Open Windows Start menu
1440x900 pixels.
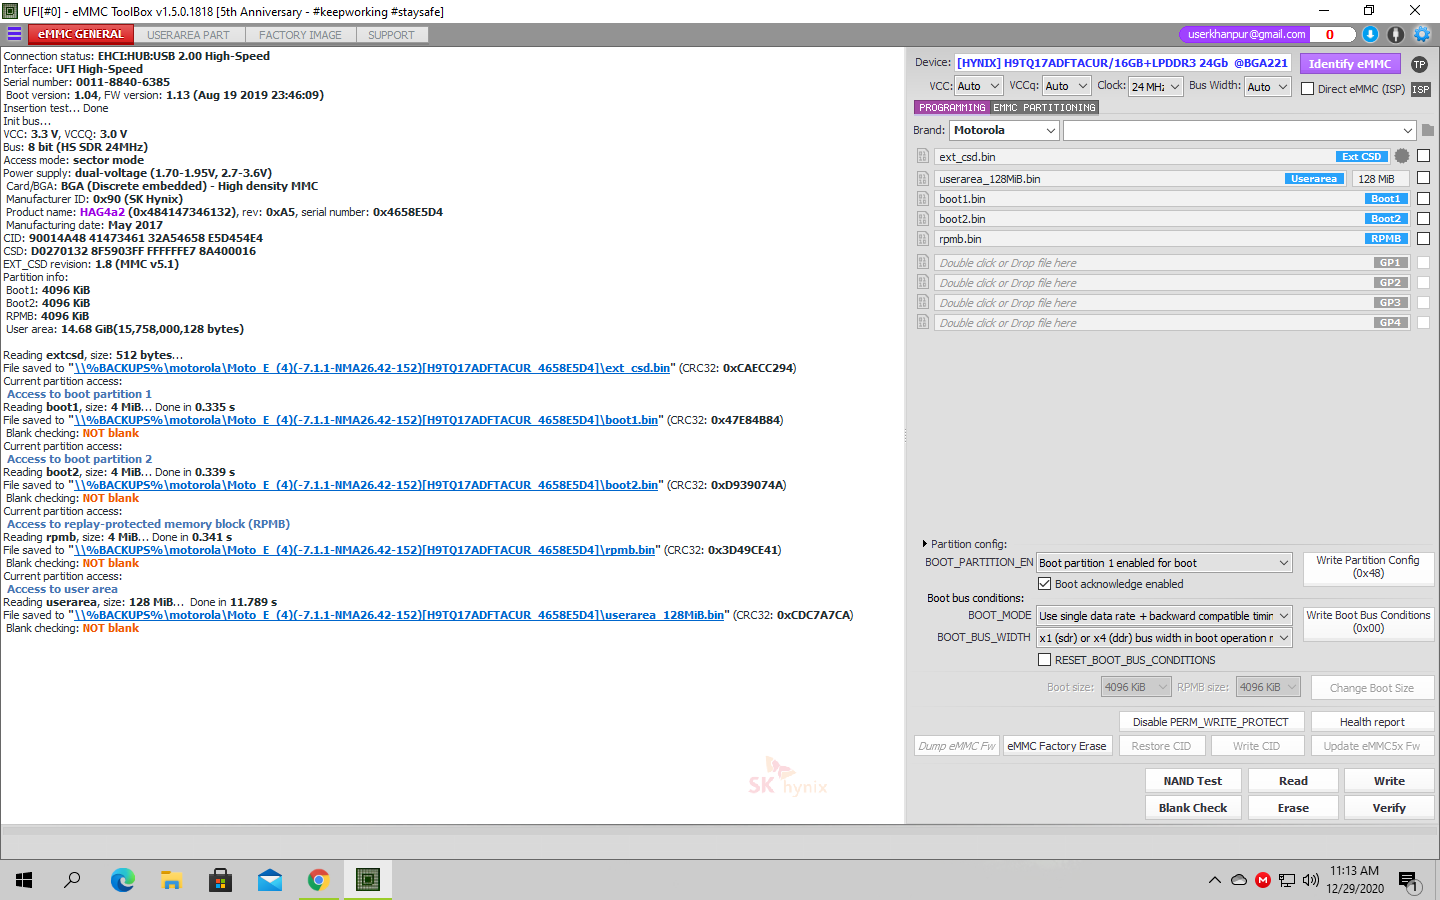24,880
